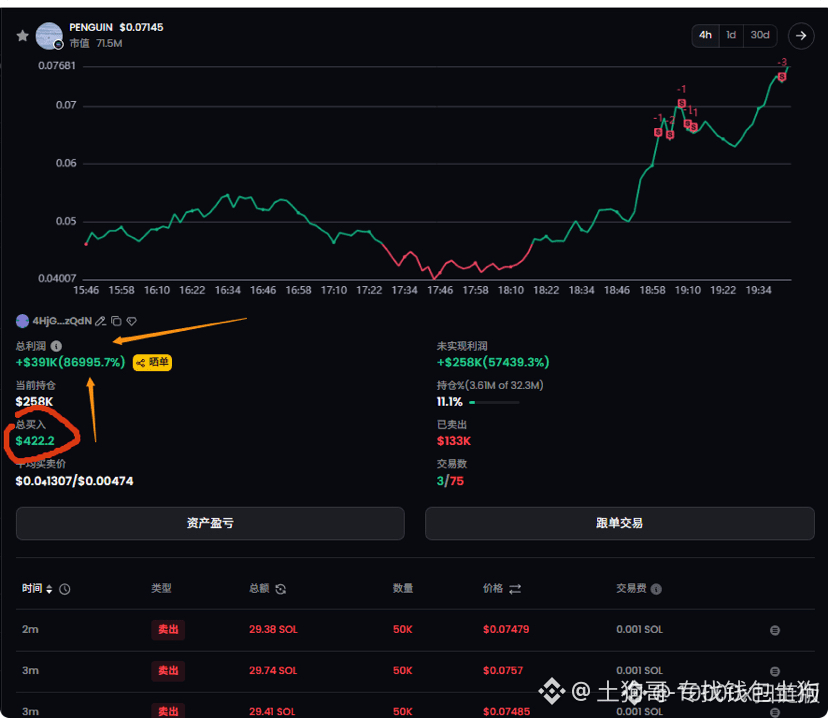Image resolution: width=828 pixels, height=718 pixels.
Task: Open the PENGUIN token avatar
Action: (49, 36)
